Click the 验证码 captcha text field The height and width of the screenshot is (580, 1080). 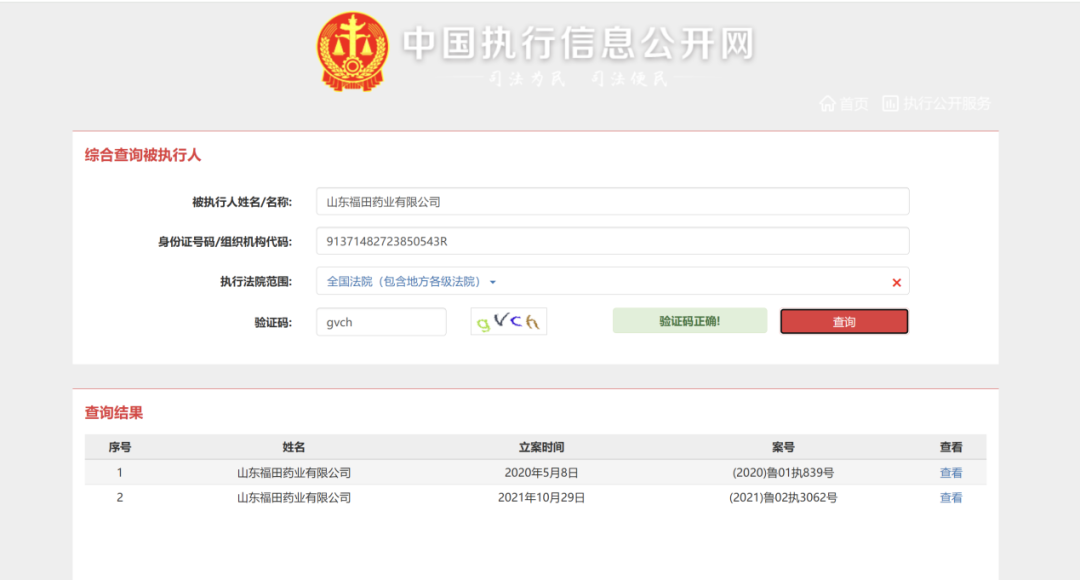381,322
